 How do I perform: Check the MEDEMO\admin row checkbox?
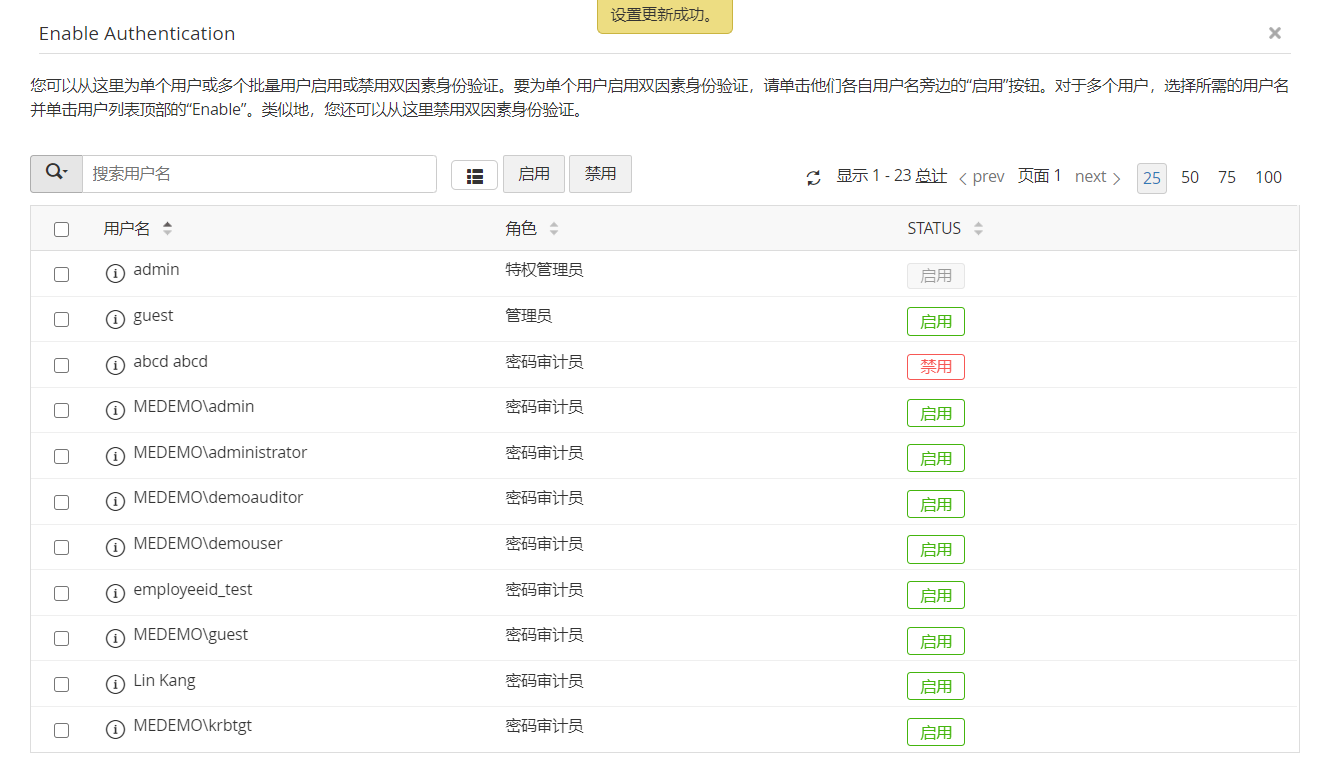(x=62, y=411)
